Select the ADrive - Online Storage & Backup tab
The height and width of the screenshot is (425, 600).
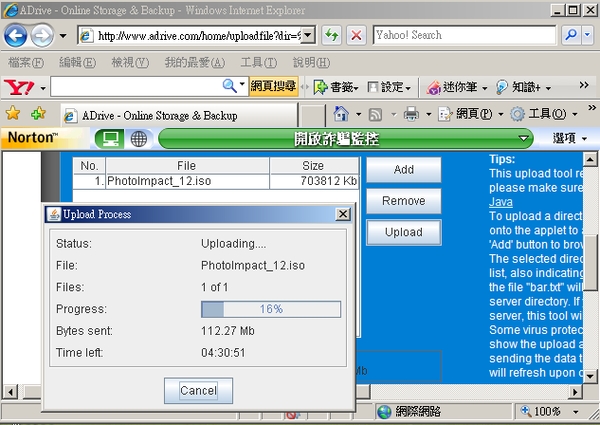[179, 115]
